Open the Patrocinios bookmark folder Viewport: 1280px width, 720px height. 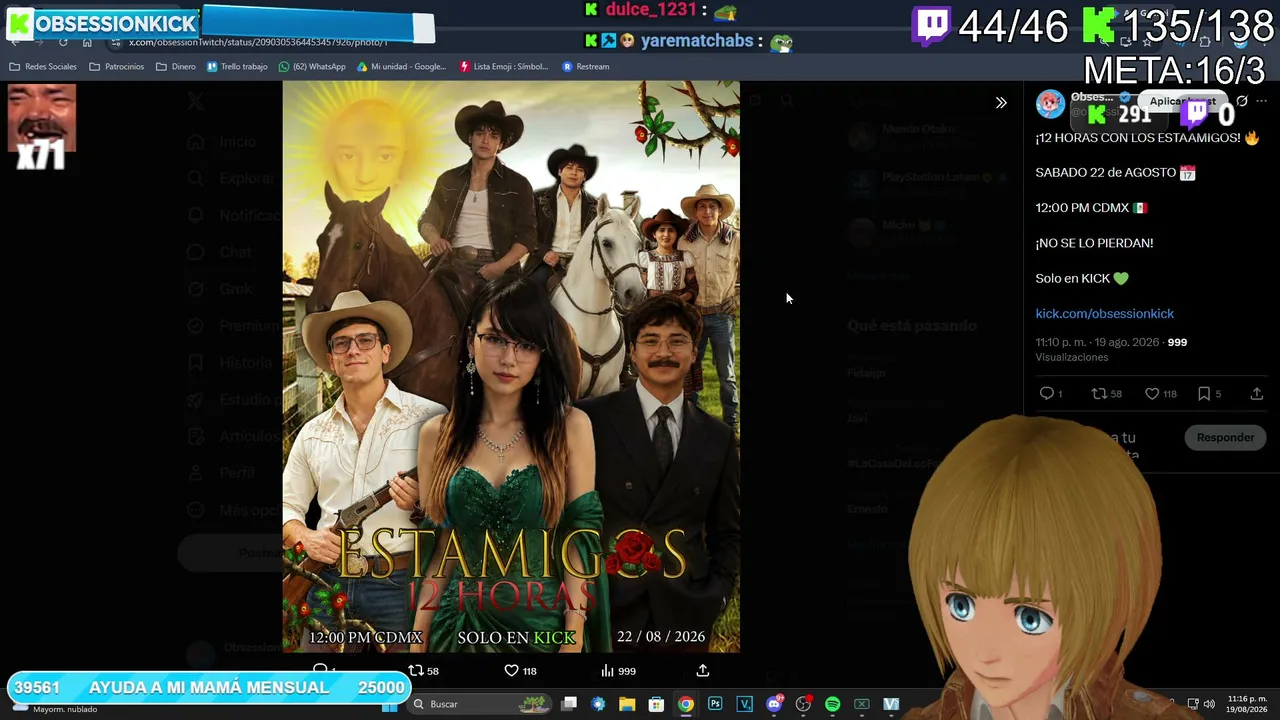pos(117,67)
